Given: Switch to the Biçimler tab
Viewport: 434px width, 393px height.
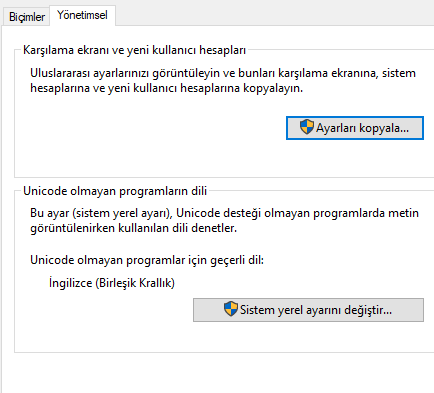Looking at the screenshot, I should 27,17.
